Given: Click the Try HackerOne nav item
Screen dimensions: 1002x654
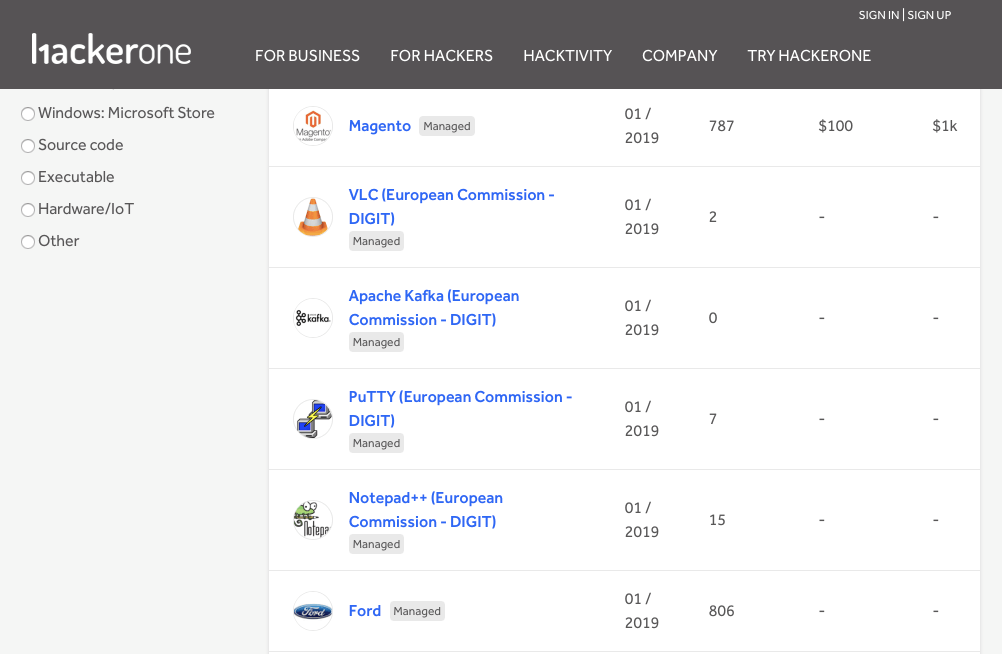Looking at the screenshot, I should coord(809,56).
